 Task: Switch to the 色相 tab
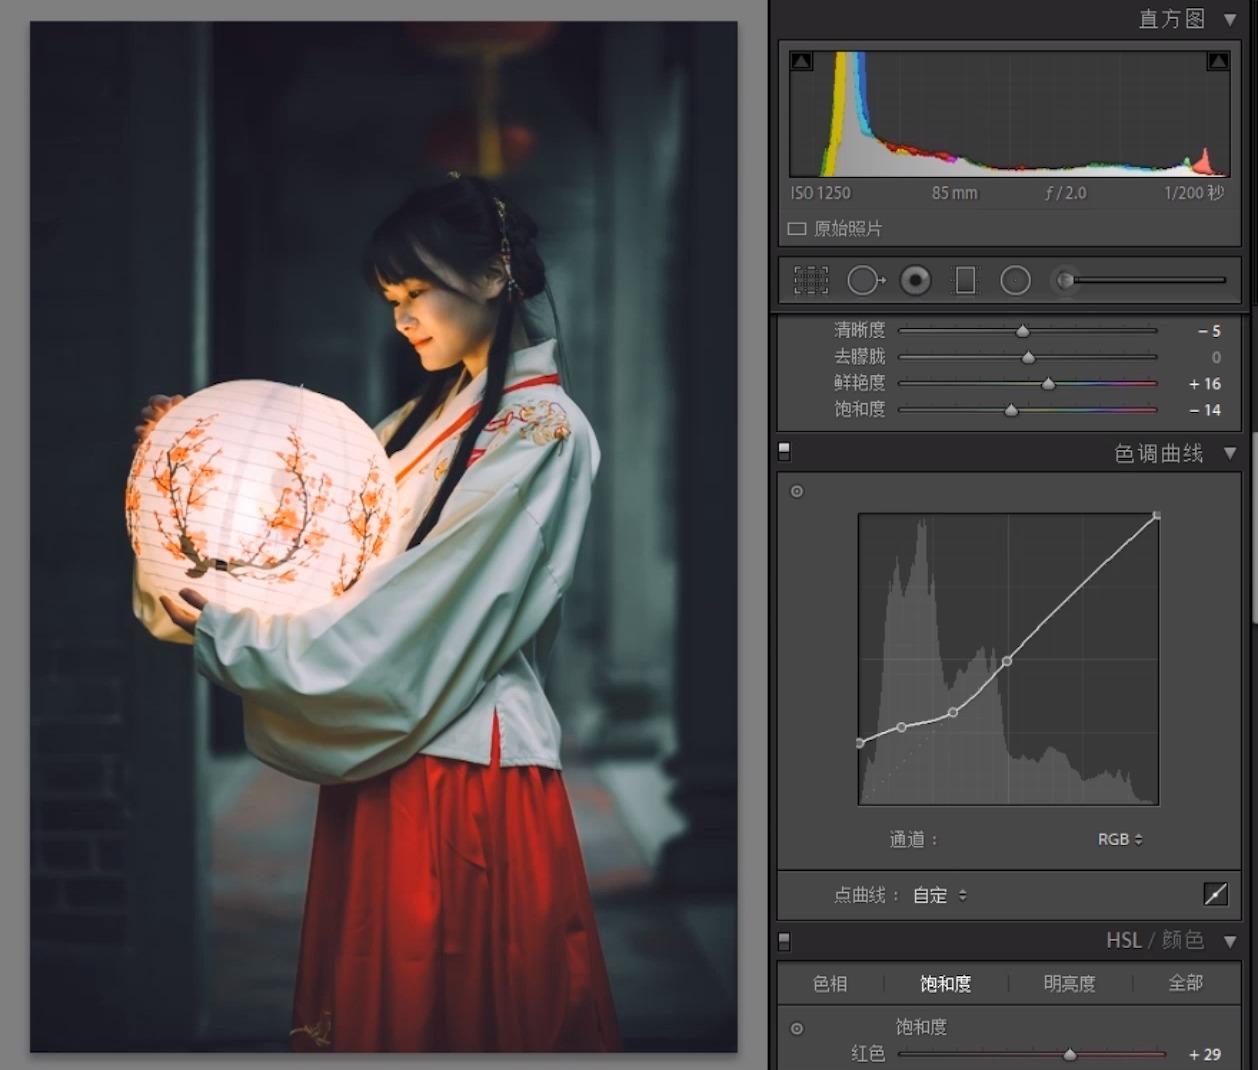830,983
